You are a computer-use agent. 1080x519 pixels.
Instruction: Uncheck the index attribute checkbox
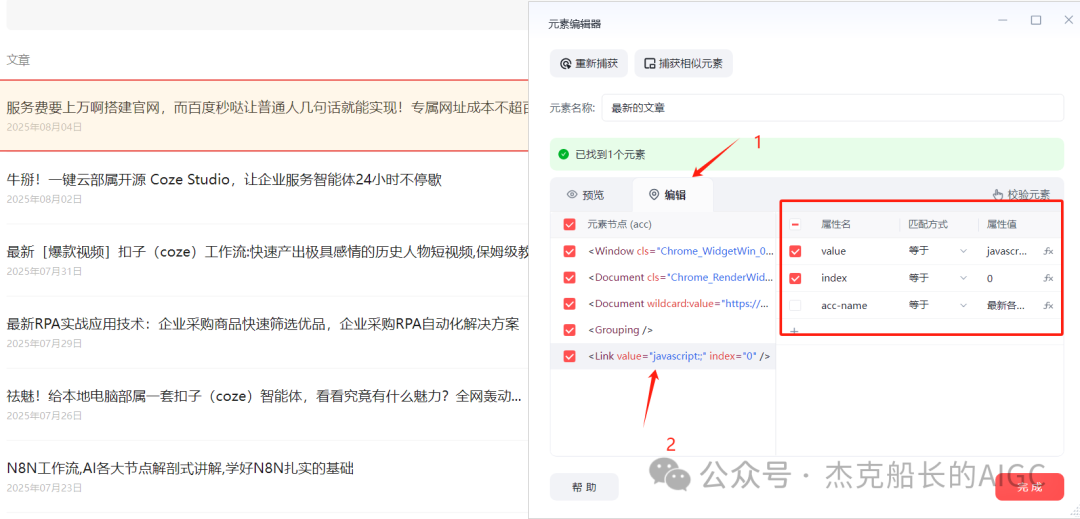click(x=795, y=278)
